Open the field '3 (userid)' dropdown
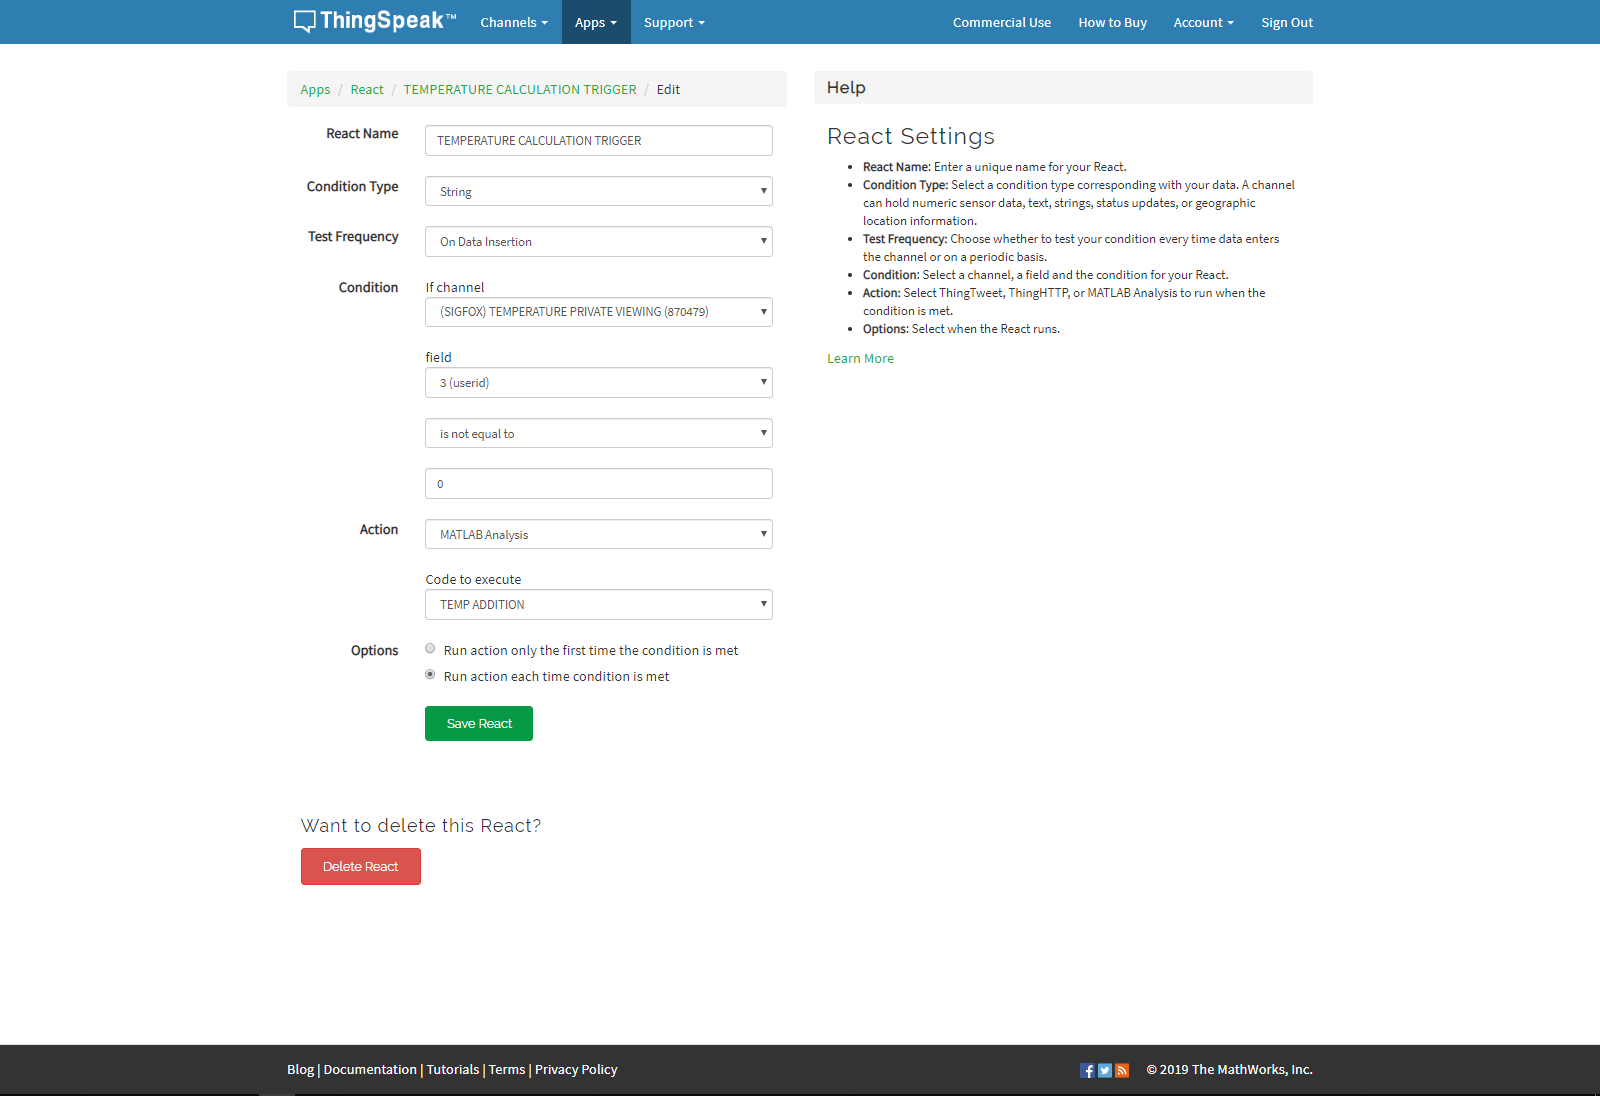 coord(598,383)
